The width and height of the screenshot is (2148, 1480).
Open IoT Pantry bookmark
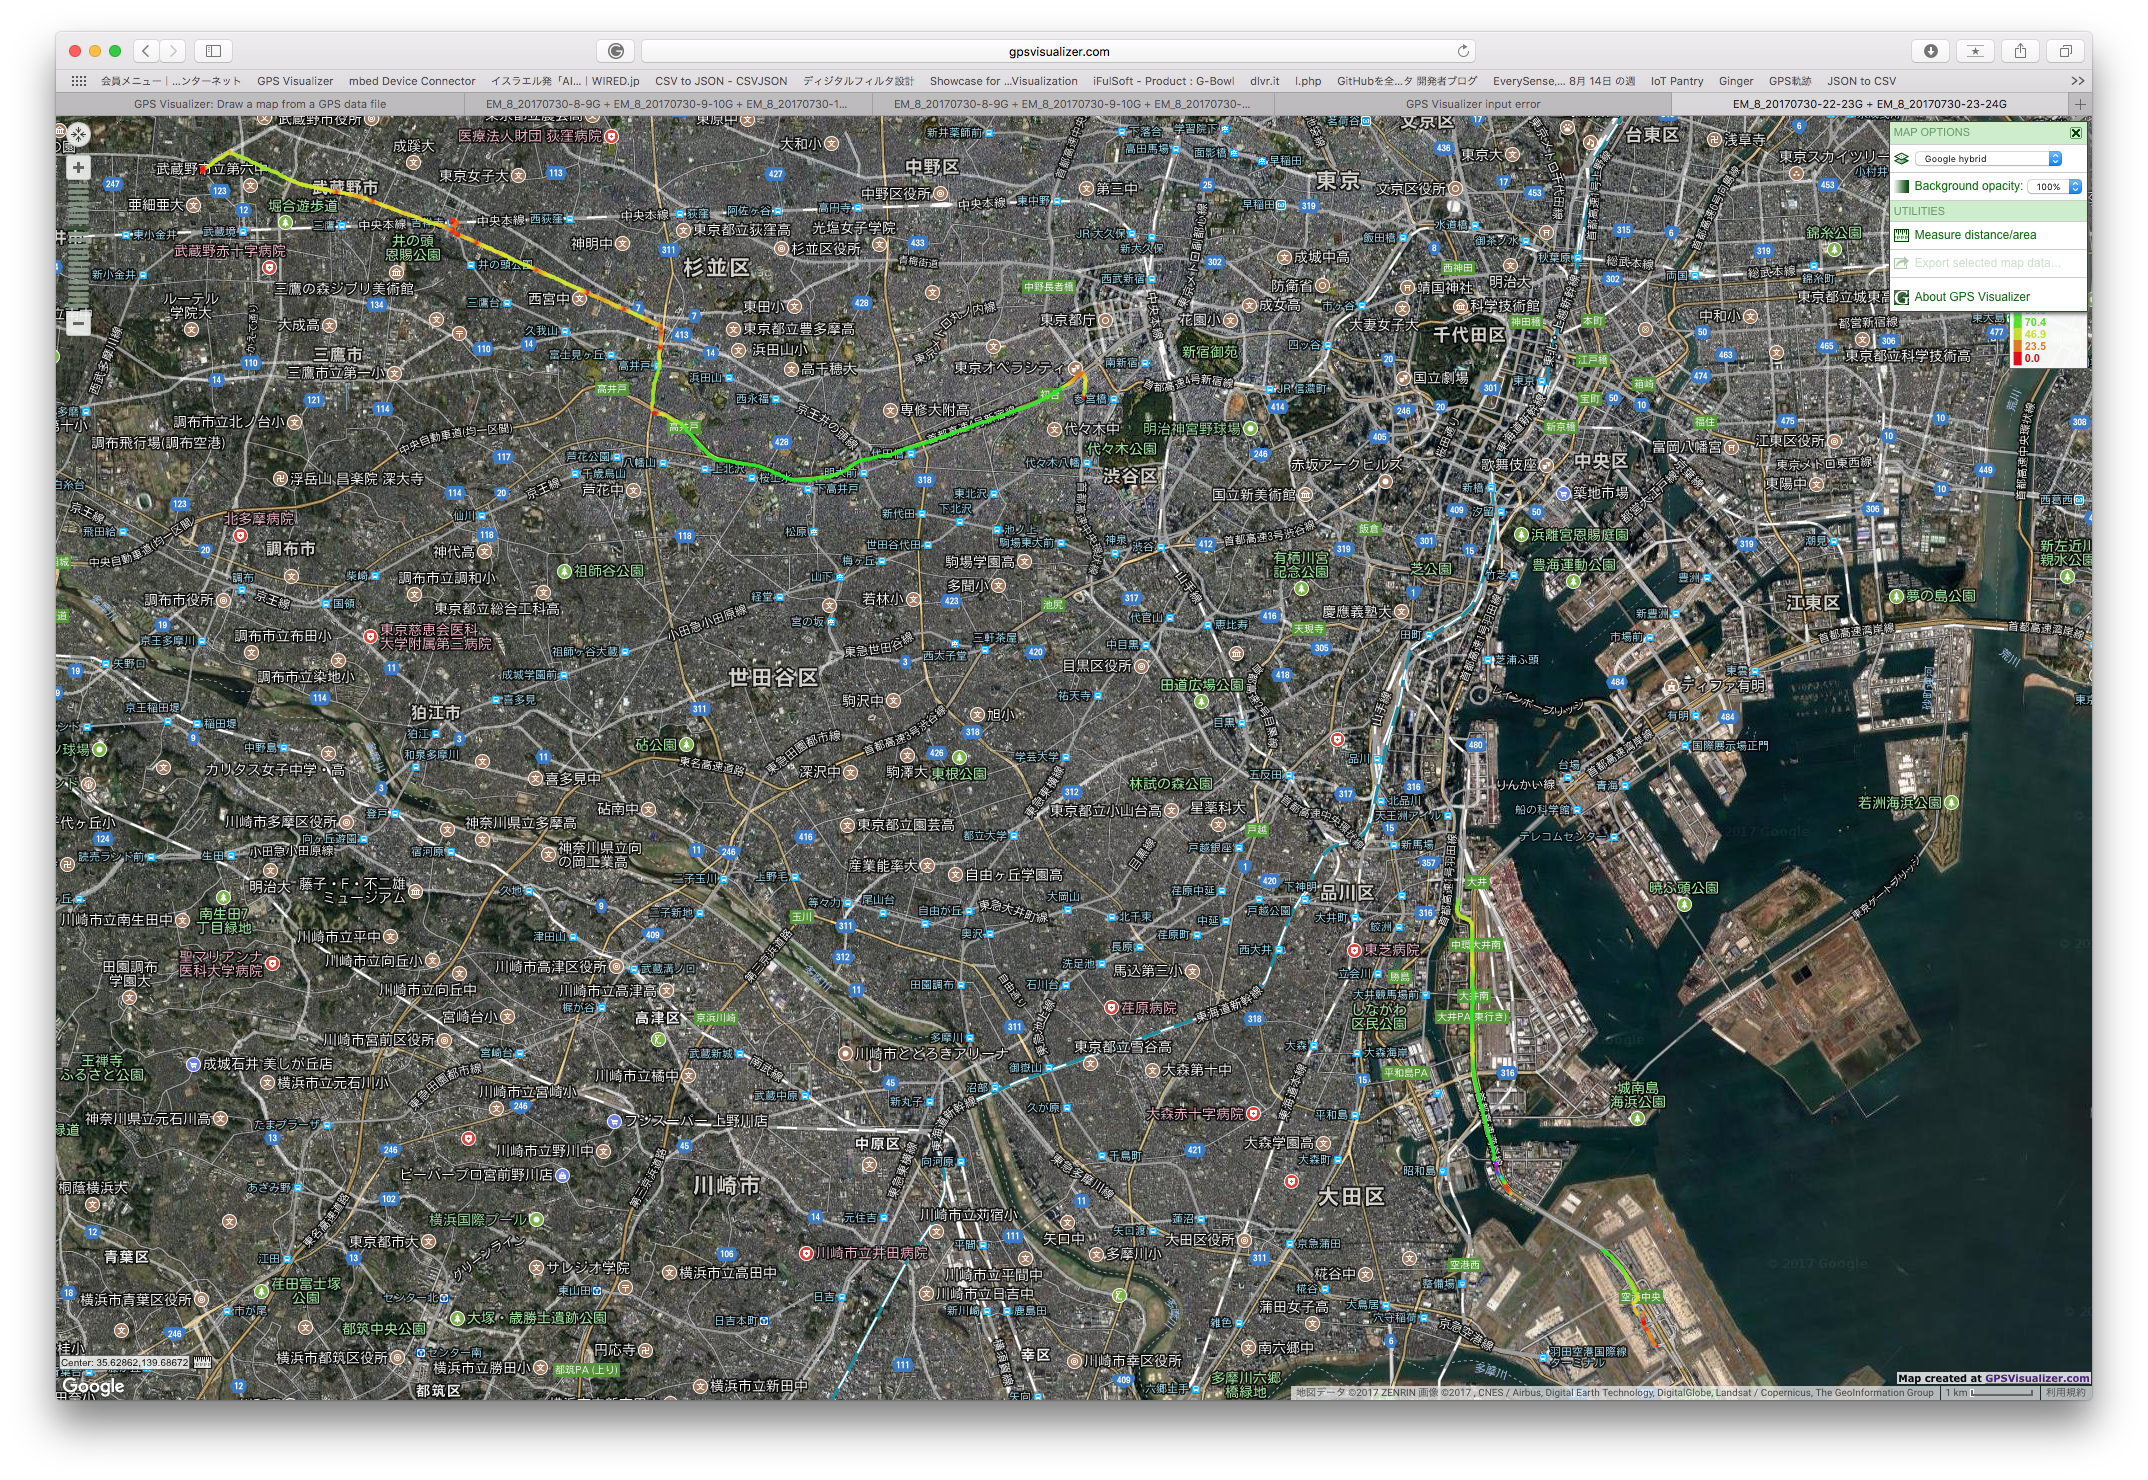(x=1676, y=81)
